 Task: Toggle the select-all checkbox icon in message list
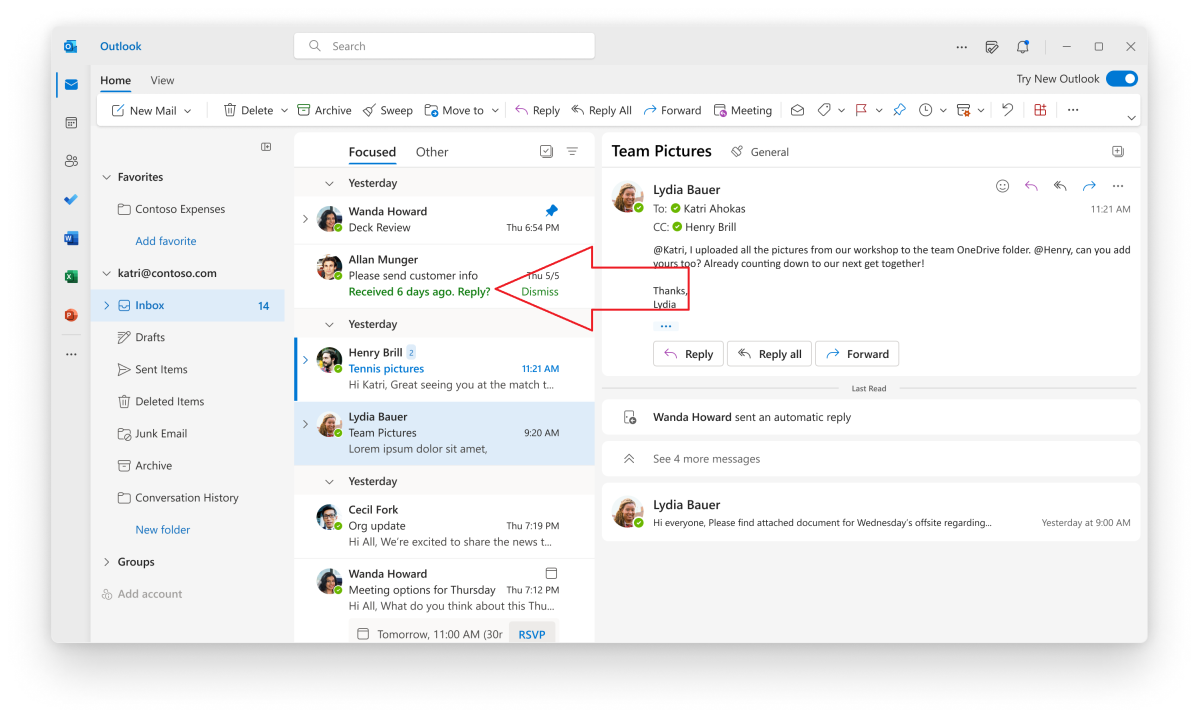tap(545, 152)
